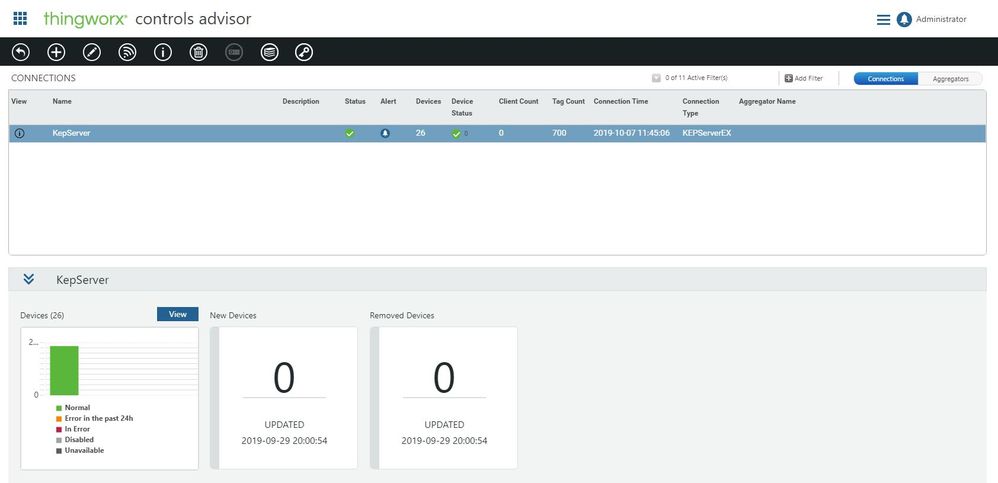Click the key toolbar icon
The image size is (998, 483).
[304, 52]
